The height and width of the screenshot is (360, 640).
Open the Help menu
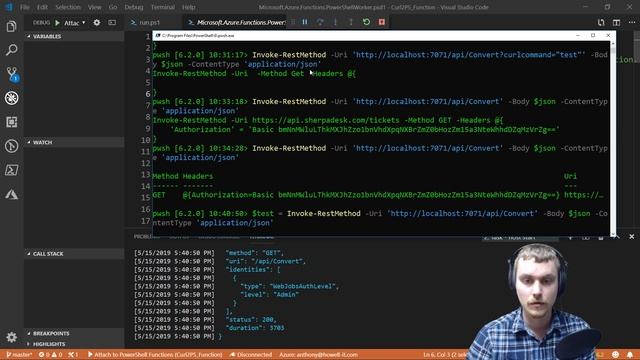[188, 7]
